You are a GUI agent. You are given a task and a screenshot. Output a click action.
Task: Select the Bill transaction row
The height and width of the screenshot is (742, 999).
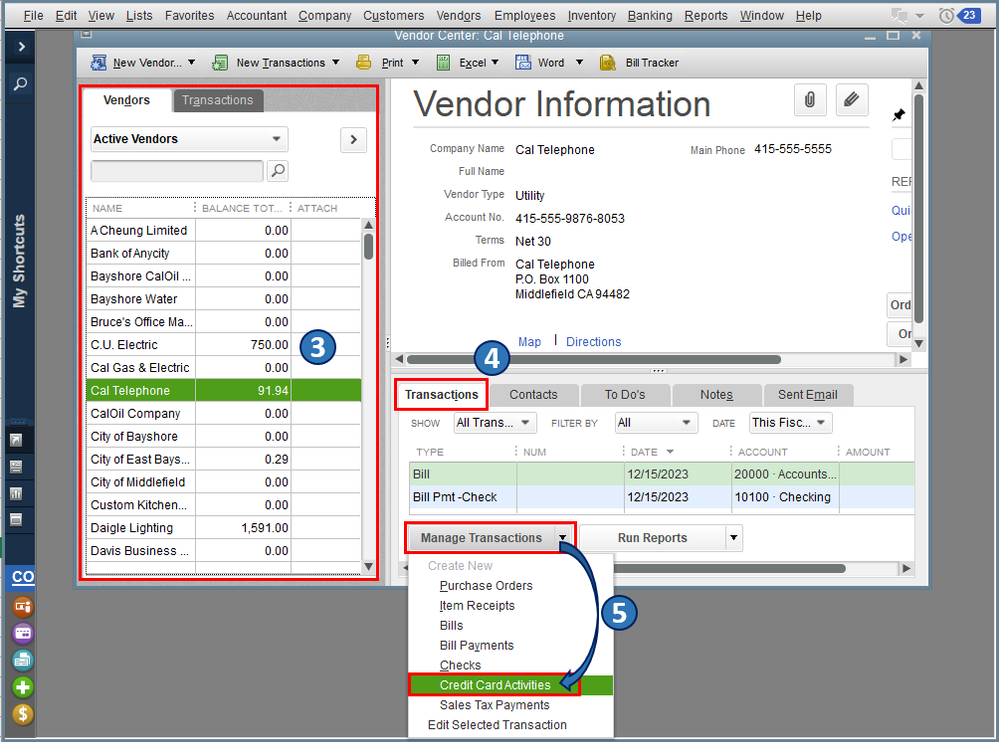point(661,474)
